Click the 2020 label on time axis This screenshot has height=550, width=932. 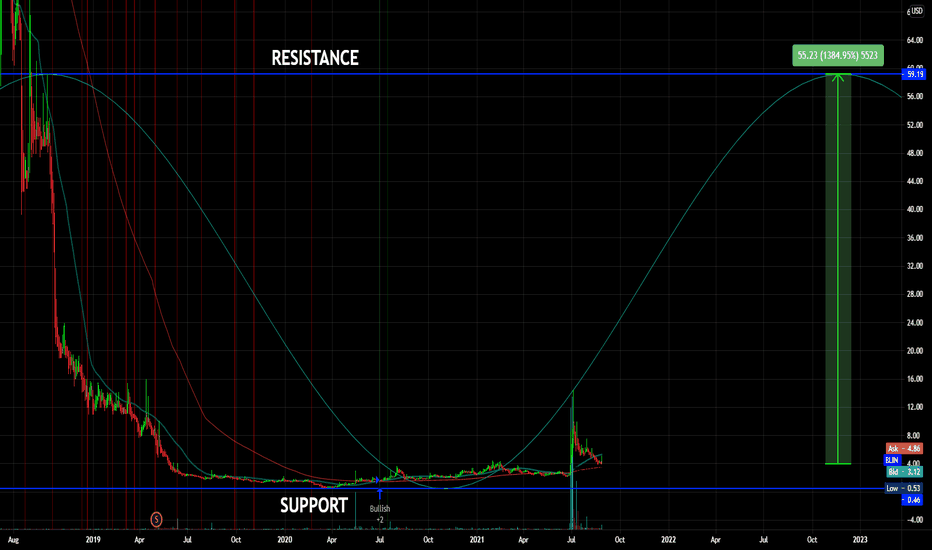pyautogui.click(x=285, y=540)
